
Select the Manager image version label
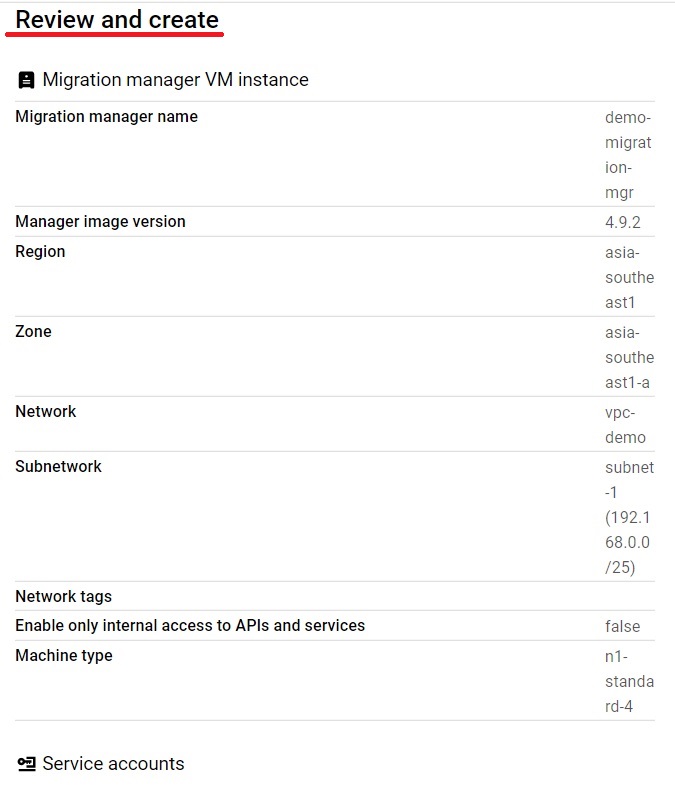(x=101, y=222)
